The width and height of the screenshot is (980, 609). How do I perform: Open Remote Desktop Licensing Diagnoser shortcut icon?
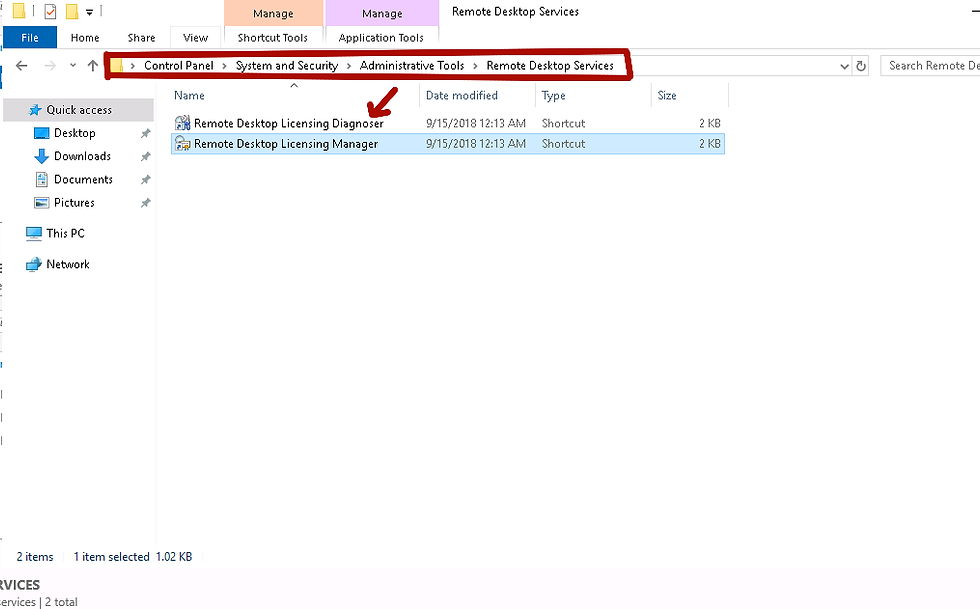[182, 123]
